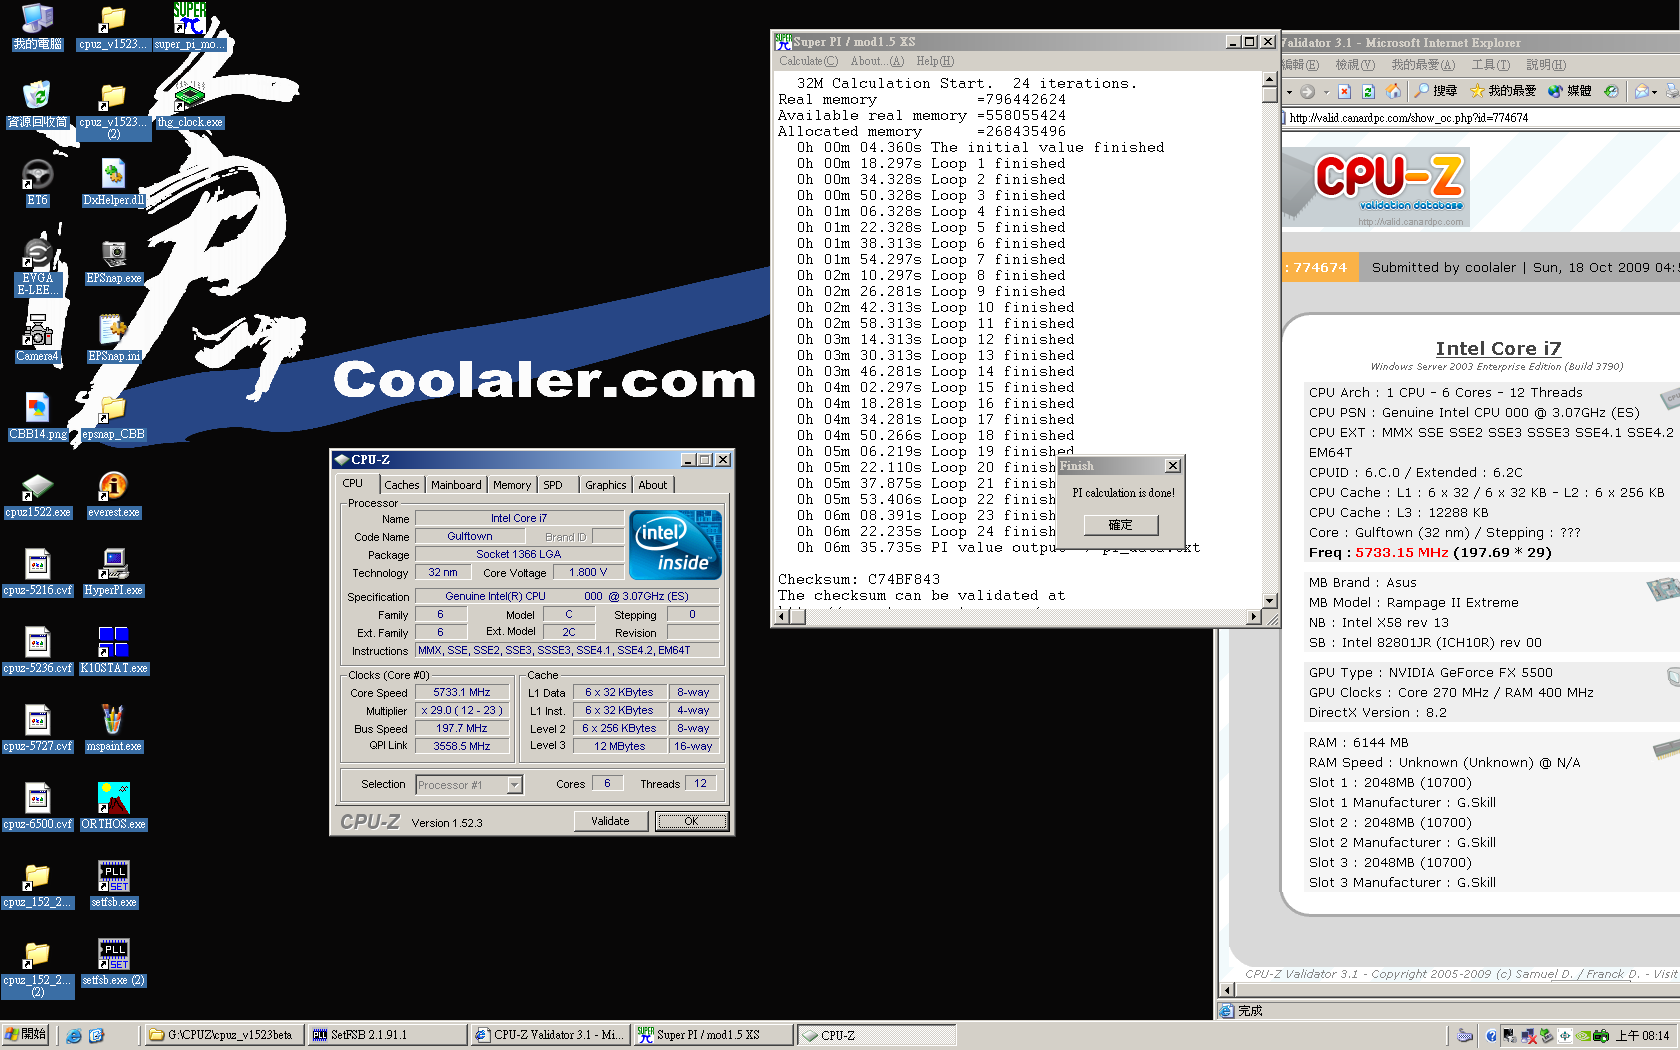Open the Processor #1 selection dropdown

[x=514, y=785]
